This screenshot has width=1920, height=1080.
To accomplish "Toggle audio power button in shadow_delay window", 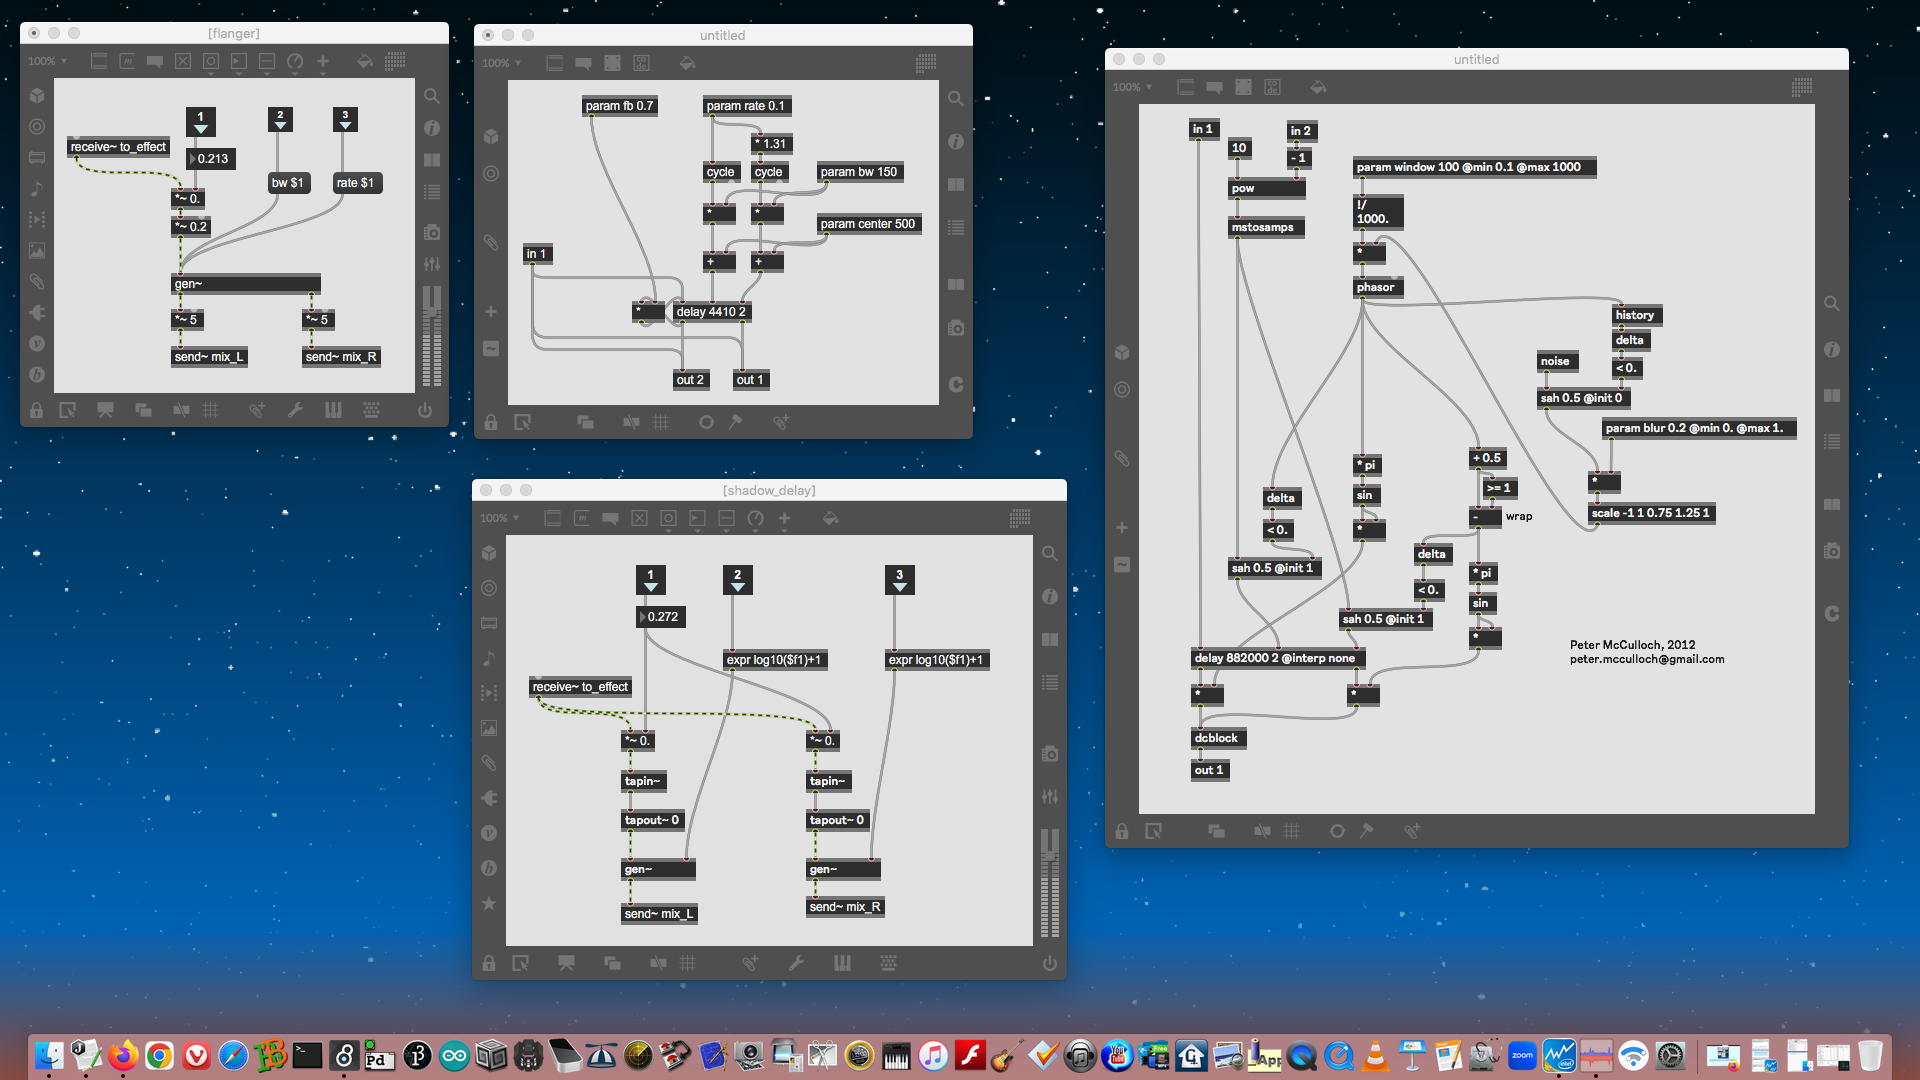I will point(1049,963).
